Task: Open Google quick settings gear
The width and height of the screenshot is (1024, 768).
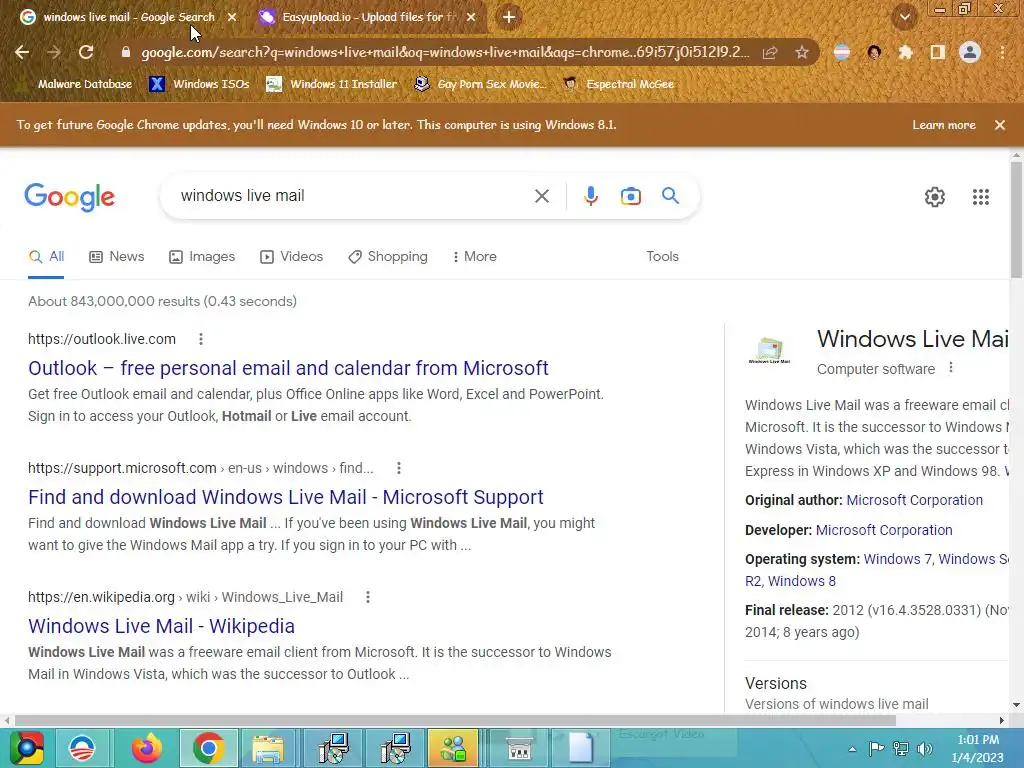Action: click(935, 197)
